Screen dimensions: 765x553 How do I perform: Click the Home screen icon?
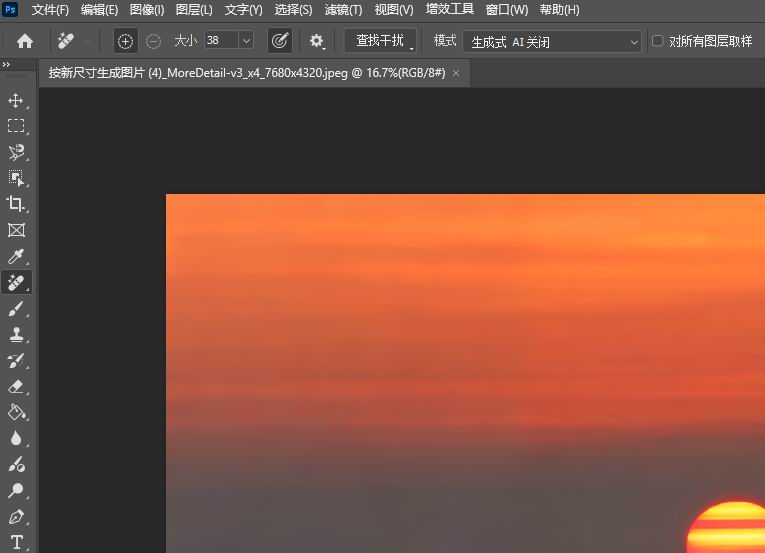pyautogui.click(x=25, y=41)
